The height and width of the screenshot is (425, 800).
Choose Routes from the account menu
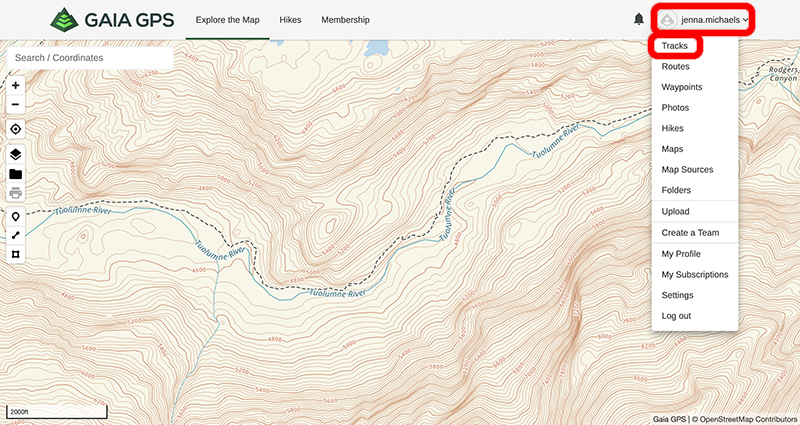(676, 66)
